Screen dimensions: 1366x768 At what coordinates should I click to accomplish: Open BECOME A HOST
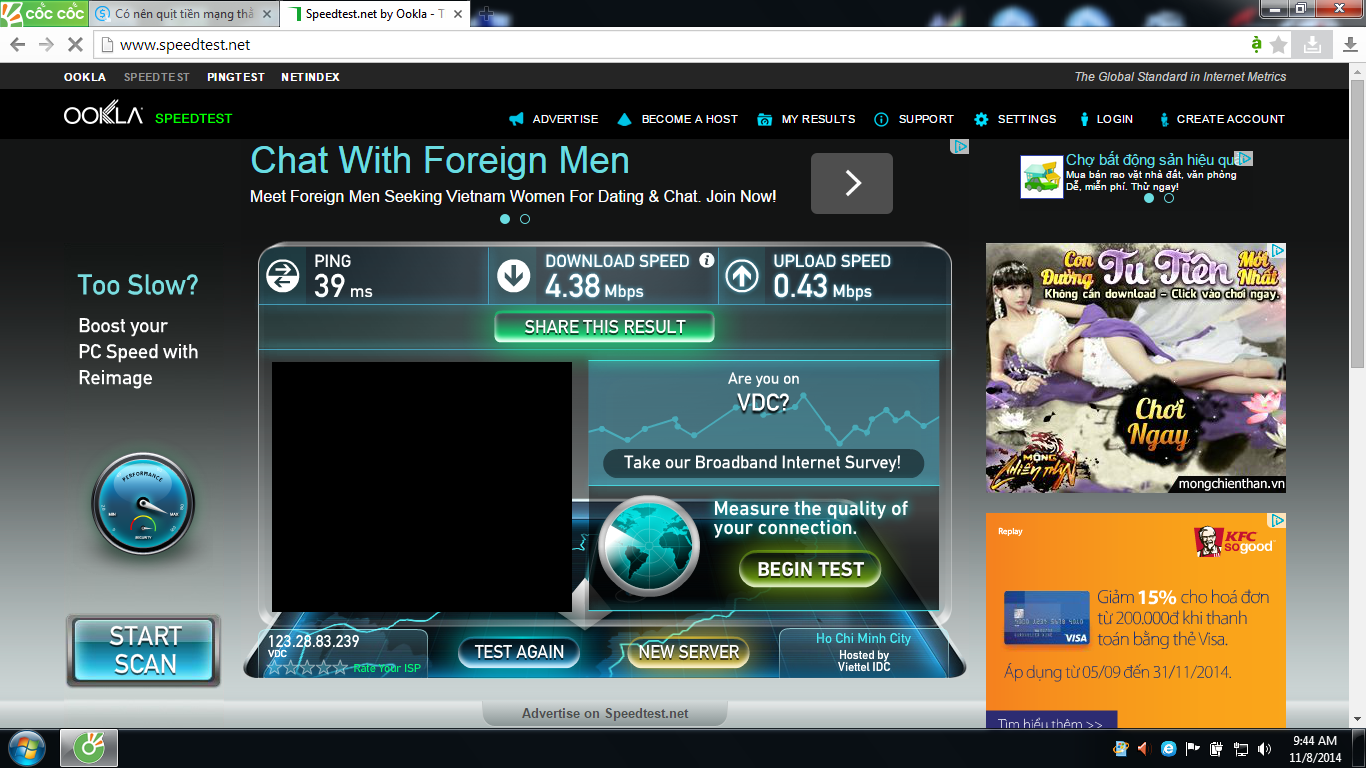click(690, 119)
